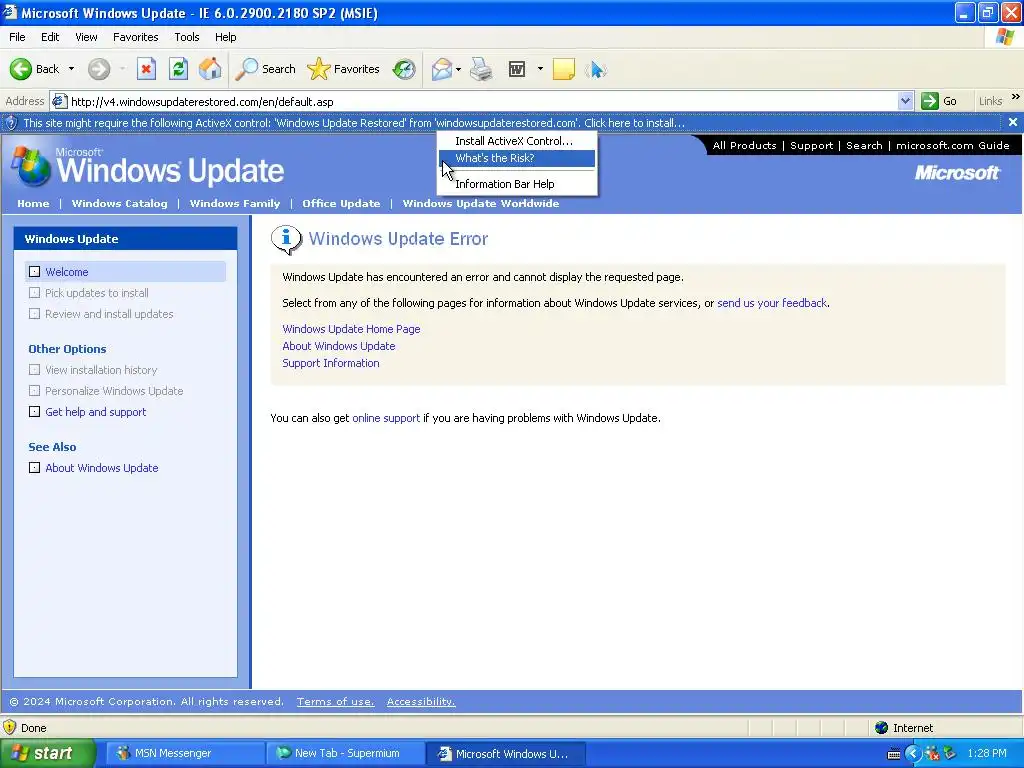This screenshot has height=768, width=1024.
Task: Click the Stop loading icon
Action: point(146,69)
